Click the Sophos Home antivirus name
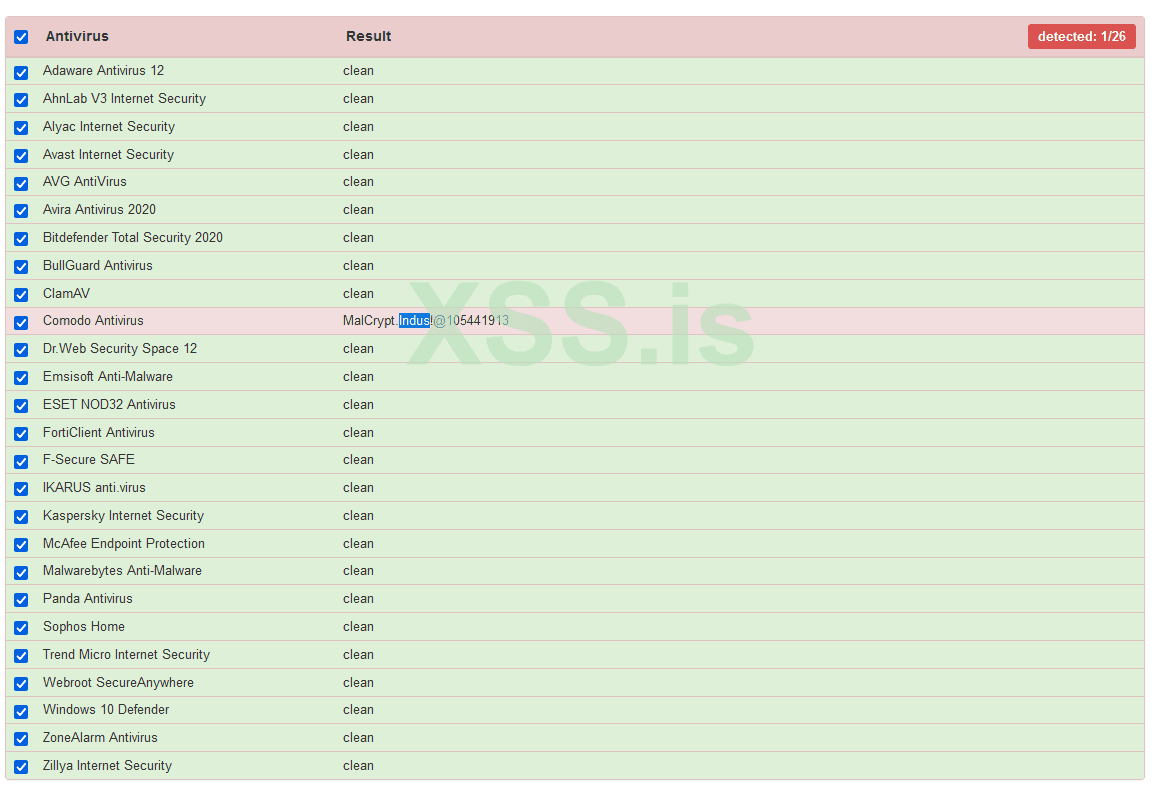 (x=84, y=627)
